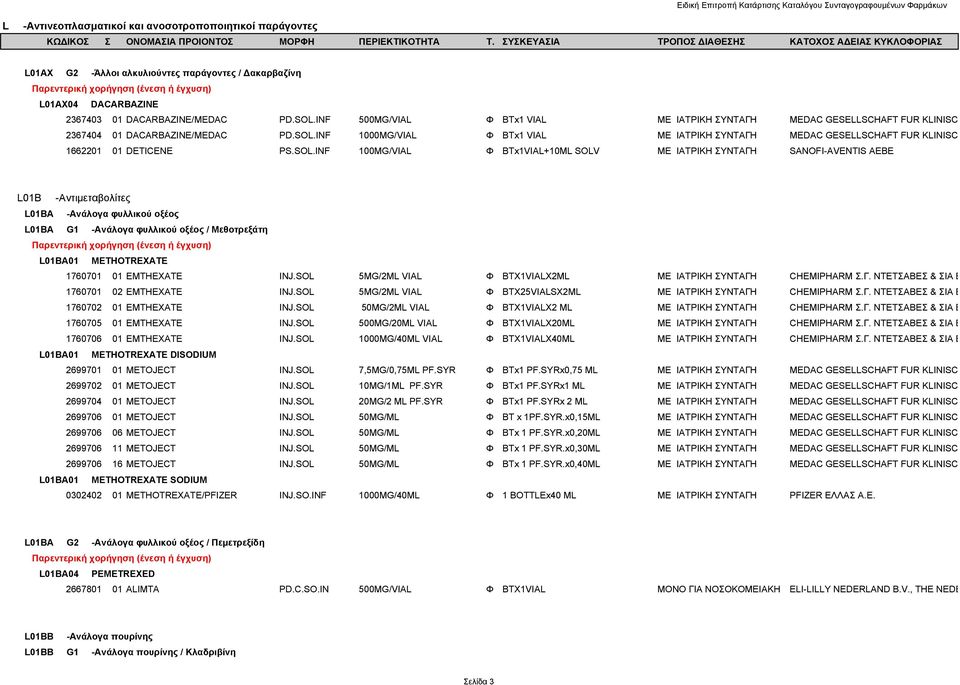This screenshot has height=685, width=960.
Task: Click the '500MG/20ML VIAL' content value
Action: pyautogui.click(x=398, y=323)
